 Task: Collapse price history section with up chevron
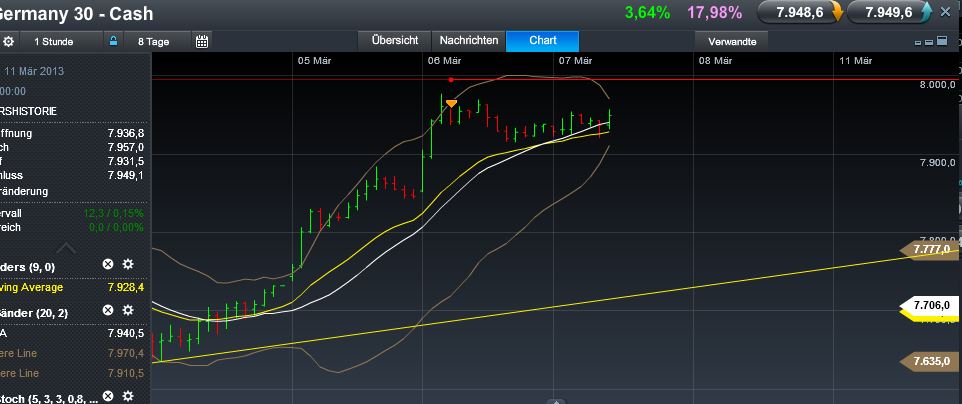pyautogui.click(x=66, y=249)
